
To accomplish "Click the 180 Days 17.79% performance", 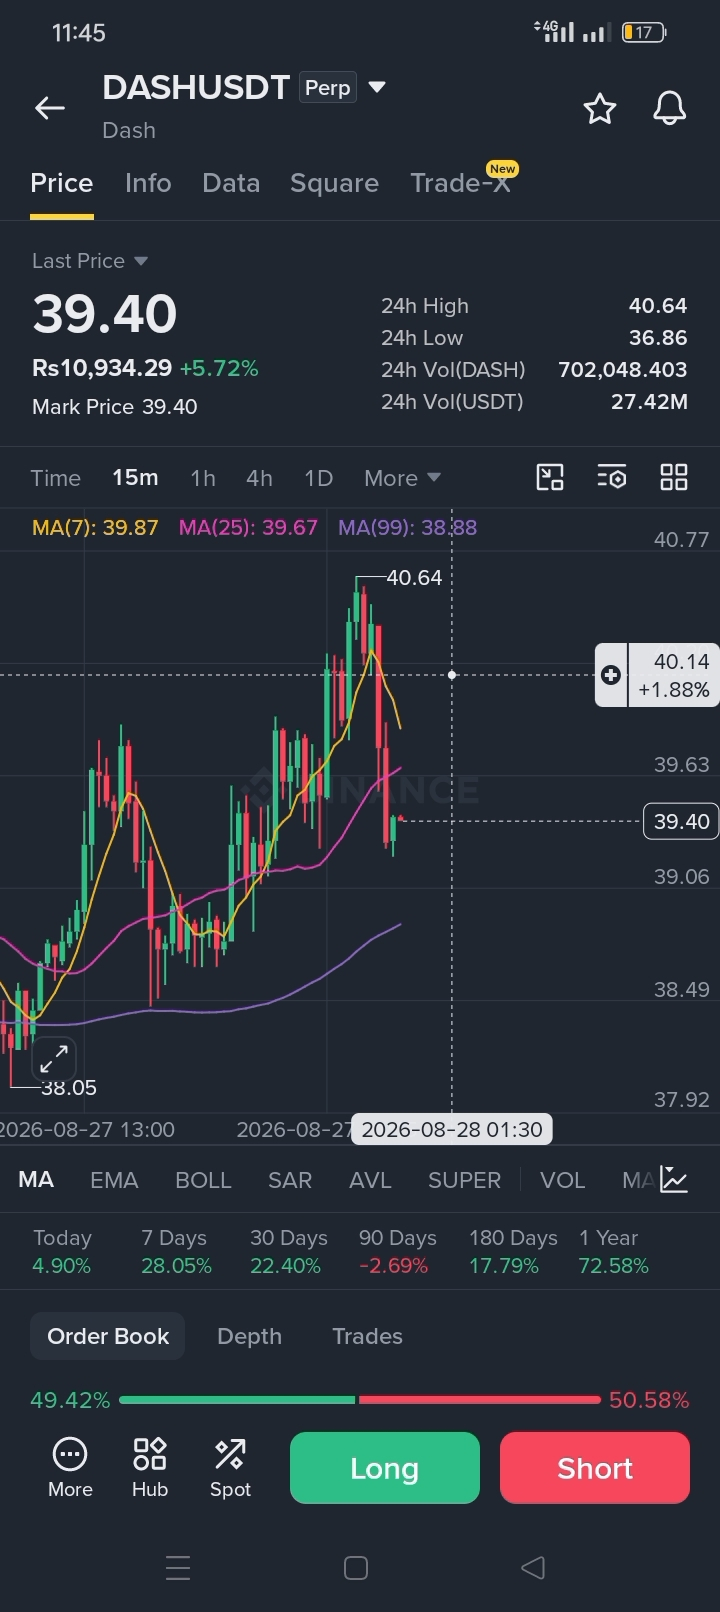I will tap(513, 1252).
